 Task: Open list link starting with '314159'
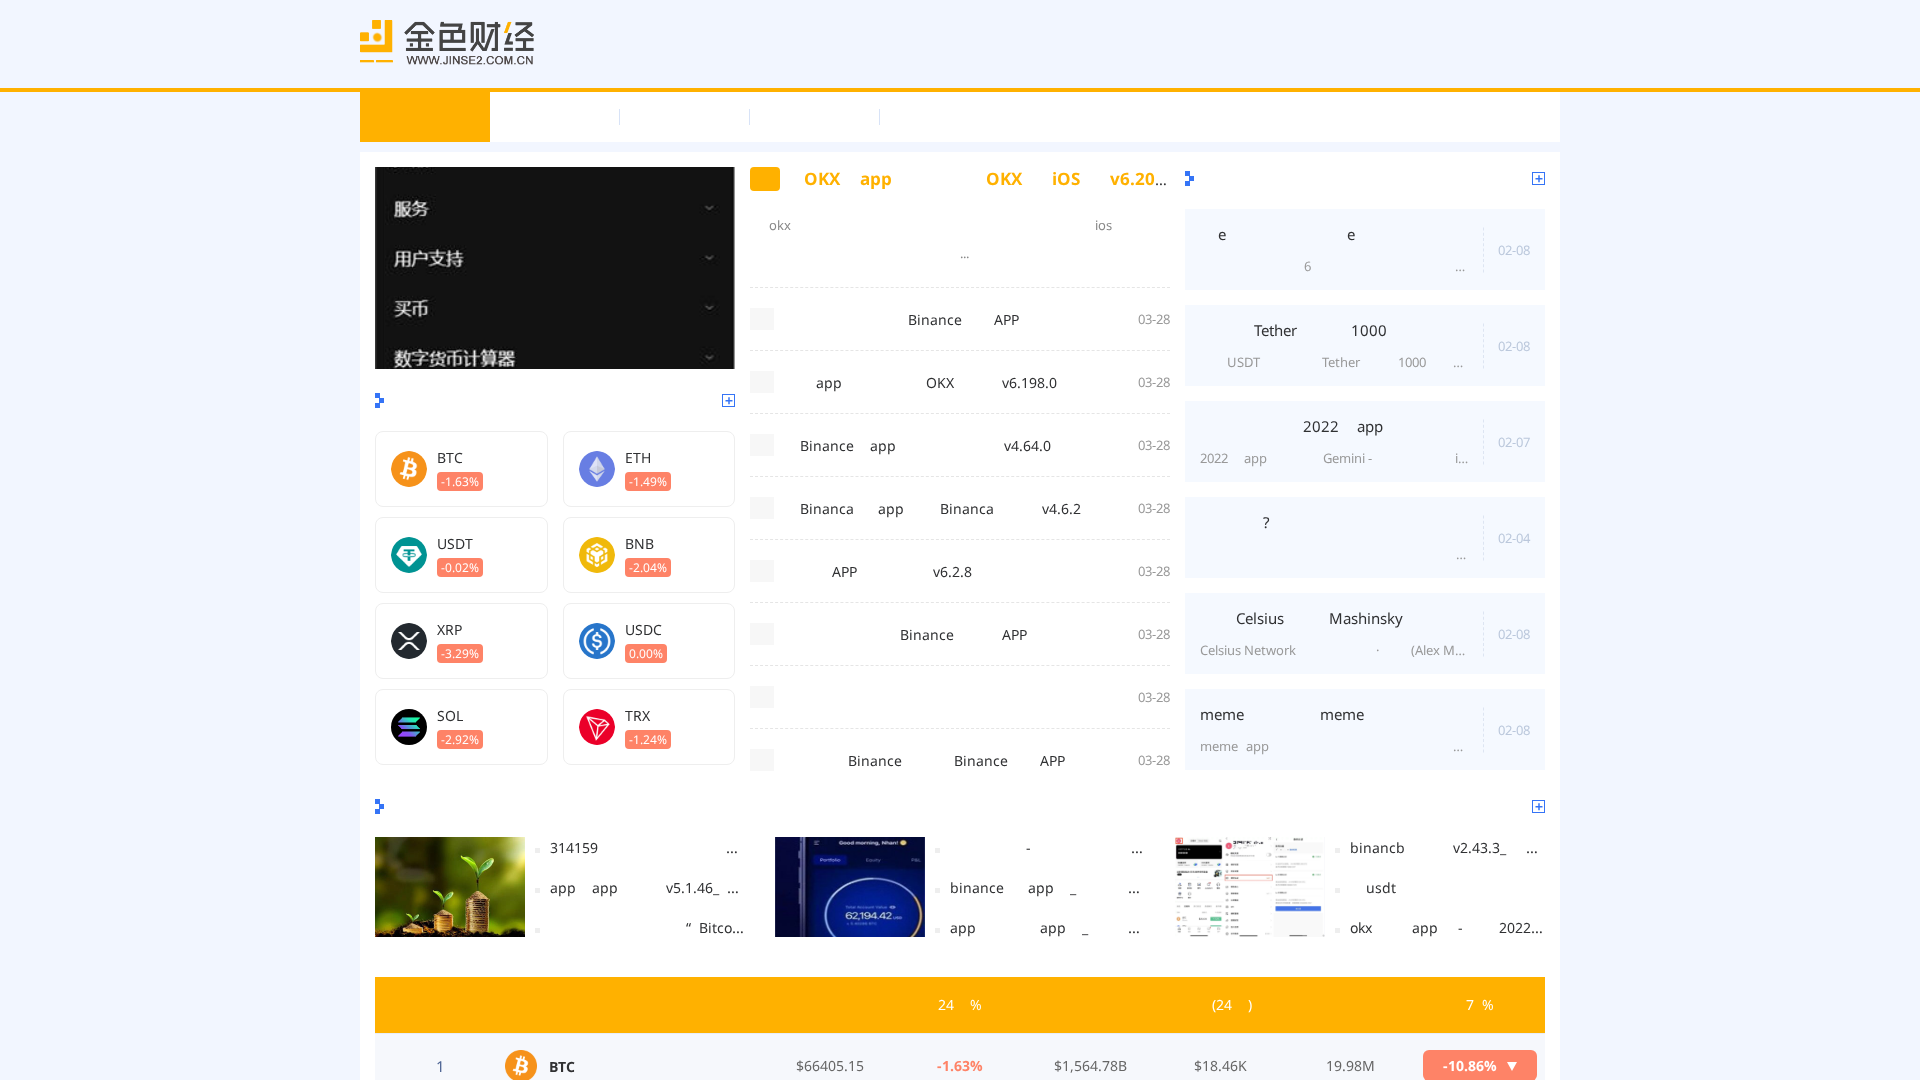click(644, 848)
